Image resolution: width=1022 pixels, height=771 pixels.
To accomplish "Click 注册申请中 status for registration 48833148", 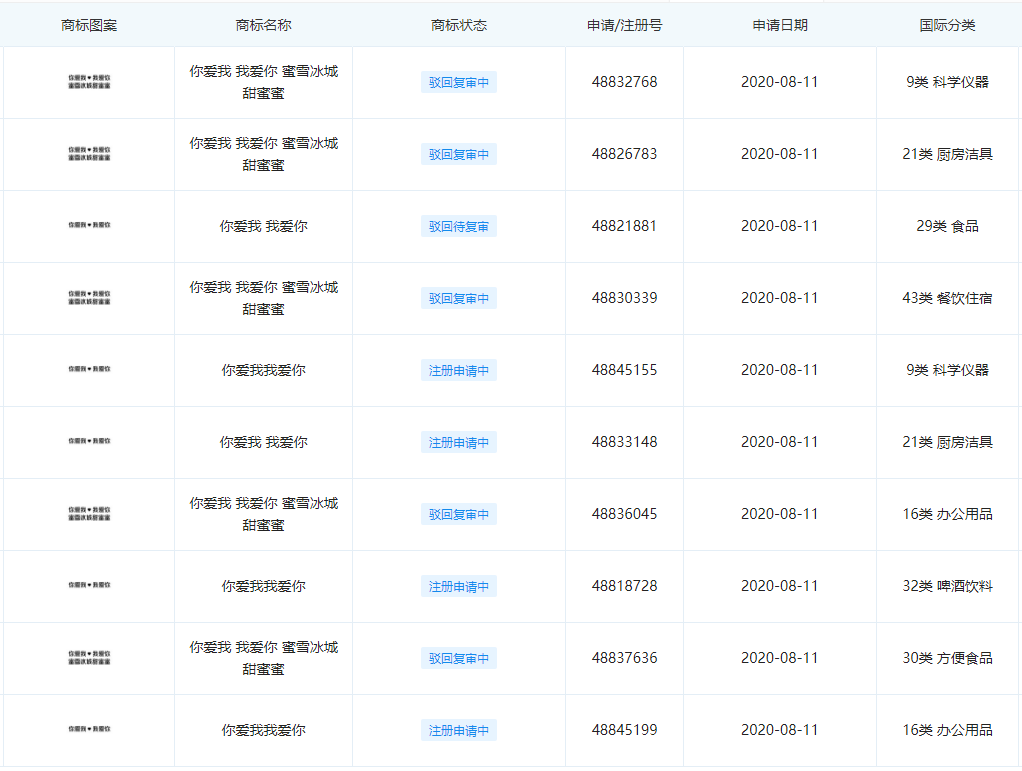I will (x=459, y=443).
